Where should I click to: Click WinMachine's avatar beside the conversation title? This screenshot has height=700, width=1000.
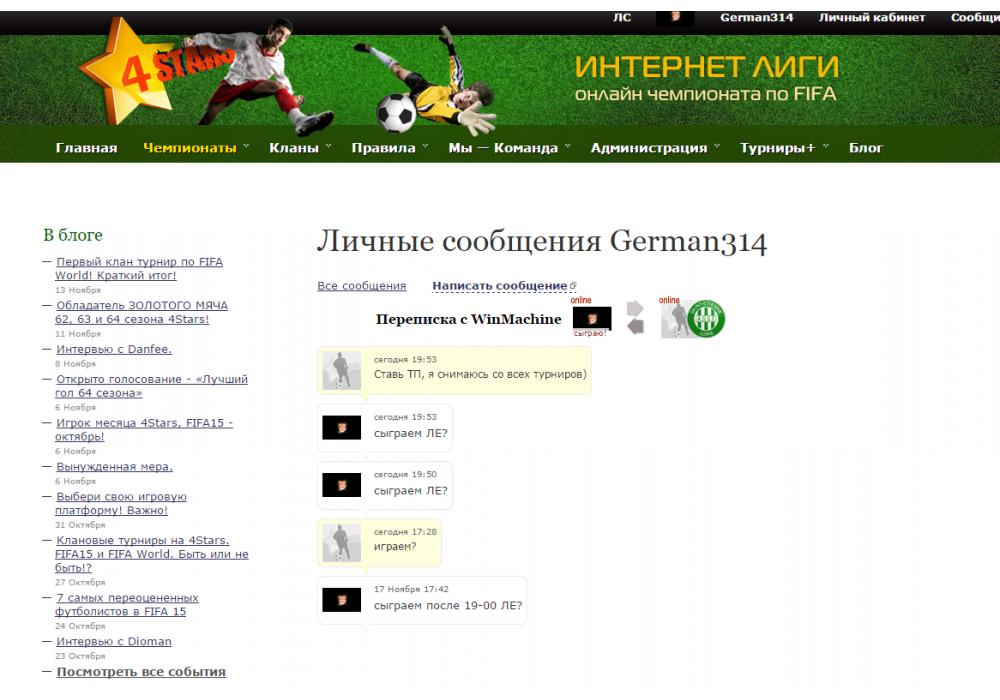pos(591,319)
